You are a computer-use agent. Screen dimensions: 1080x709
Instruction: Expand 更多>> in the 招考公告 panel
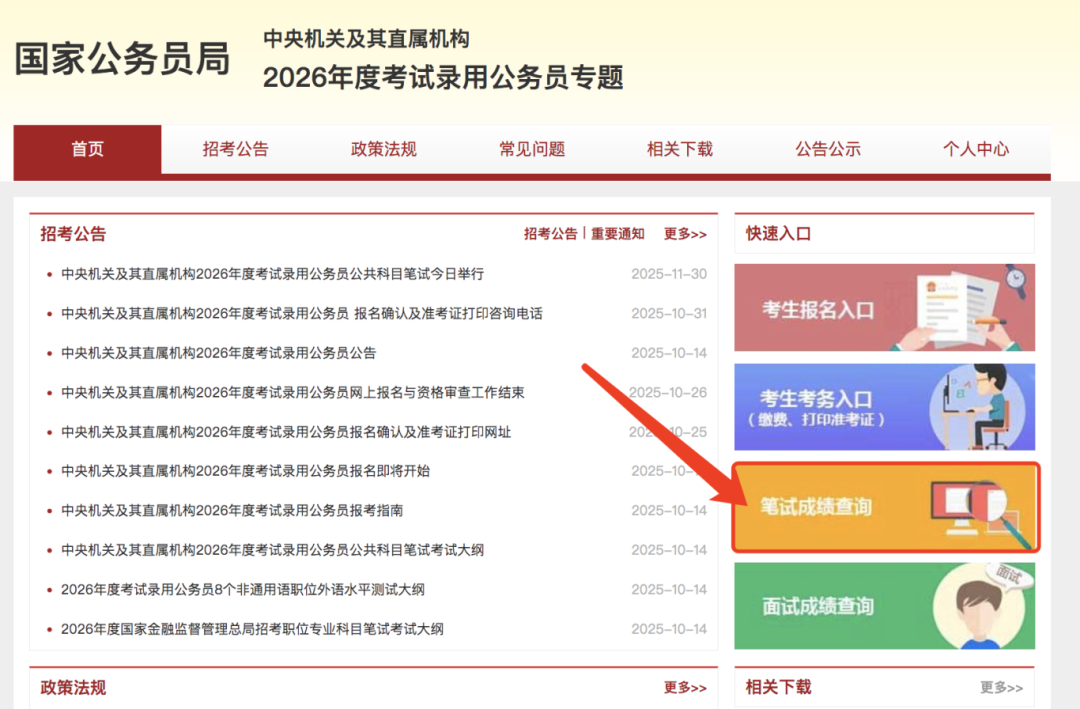point(685,234)
